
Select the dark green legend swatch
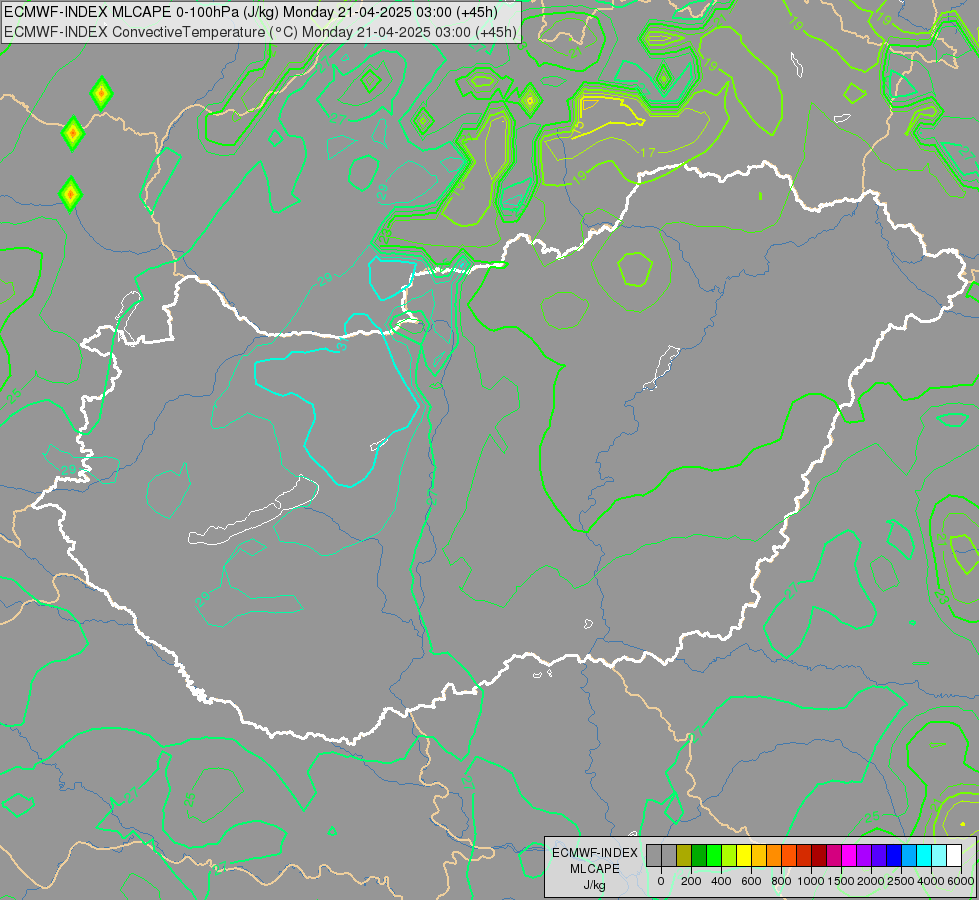pyautogui.click(x=699, y=855)
